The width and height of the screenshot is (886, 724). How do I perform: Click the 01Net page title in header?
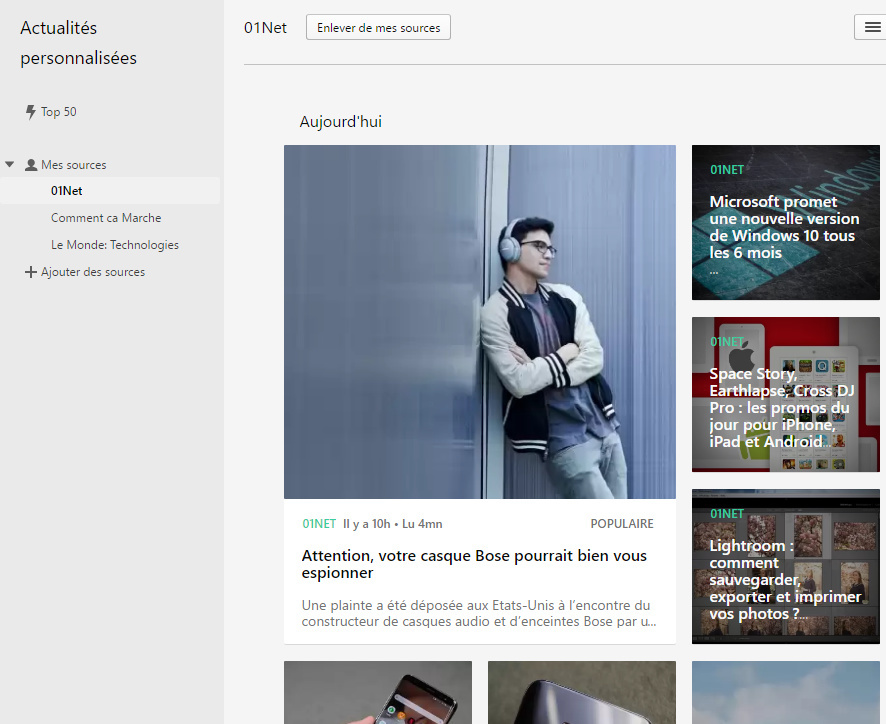(265, 28)
